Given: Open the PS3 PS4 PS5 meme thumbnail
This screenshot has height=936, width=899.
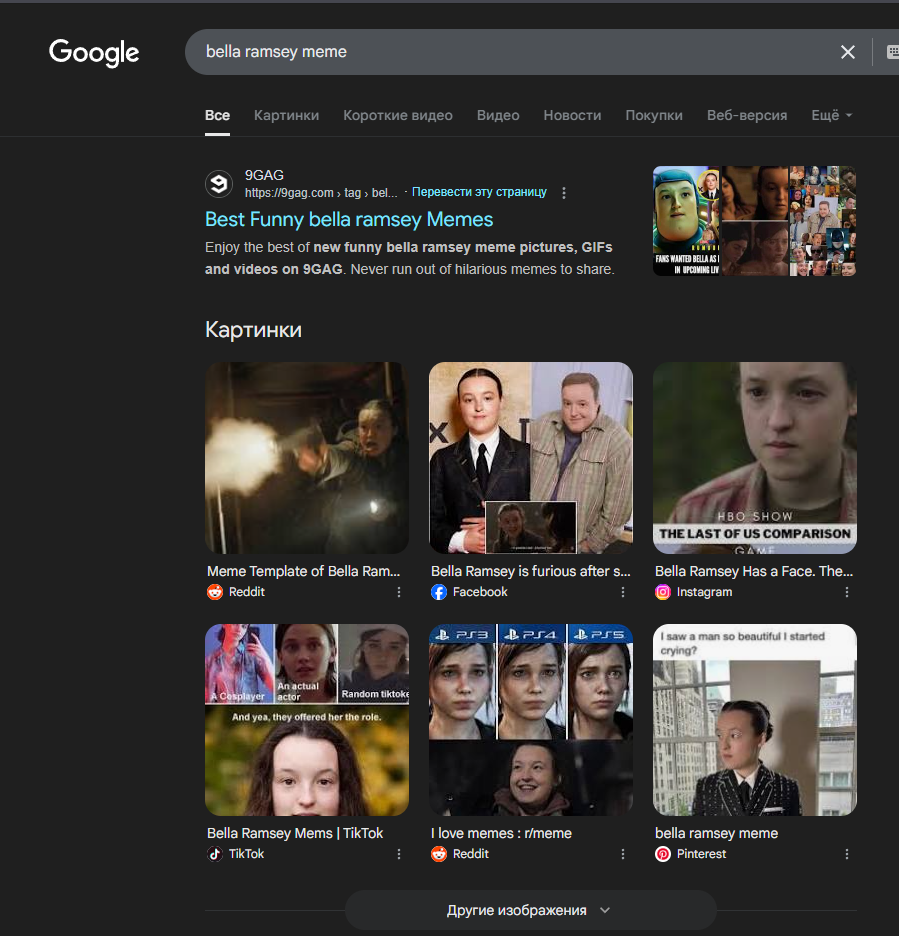Looking at the screenshot, I should pyautogui.click(x=531, y=720).
